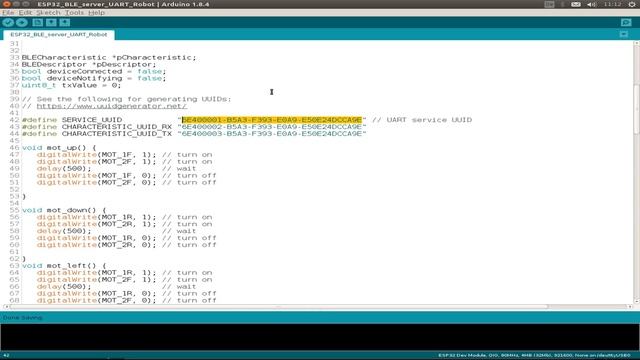640x360 pixels.
Task: Click 'bool deviceNotifying = false;' line
Action: point(94,78)
